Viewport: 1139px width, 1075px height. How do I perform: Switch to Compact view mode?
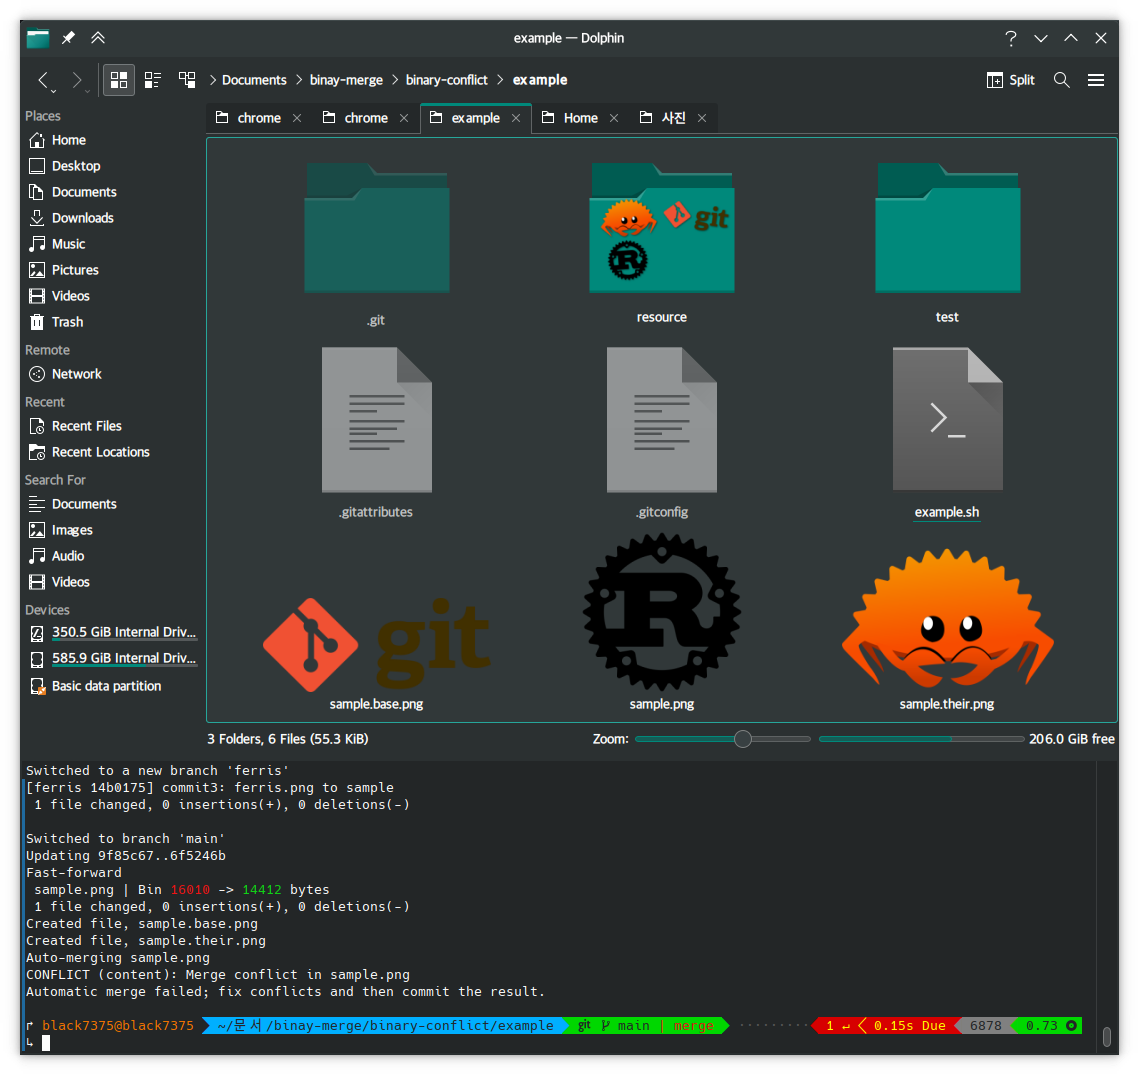[153, 80]
